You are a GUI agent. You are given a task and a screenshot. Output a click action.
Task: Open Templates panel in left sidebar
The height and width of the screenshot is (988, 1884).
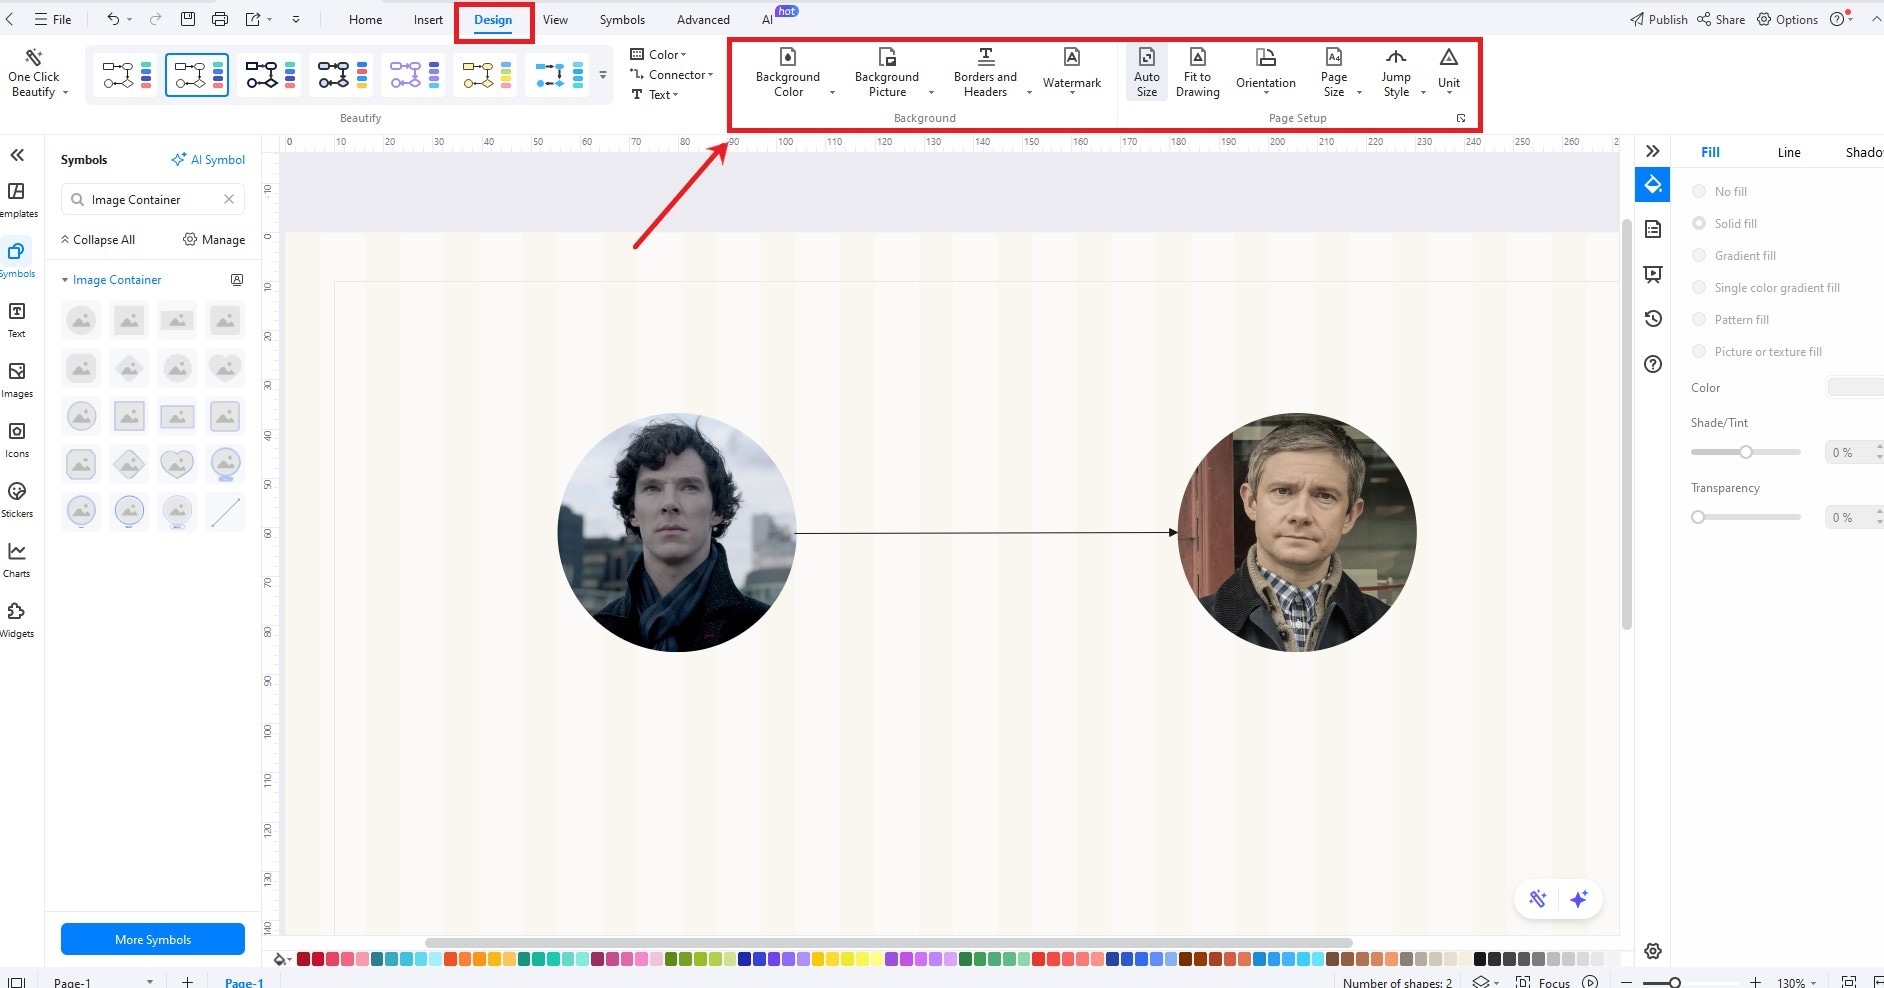point(17,199)
